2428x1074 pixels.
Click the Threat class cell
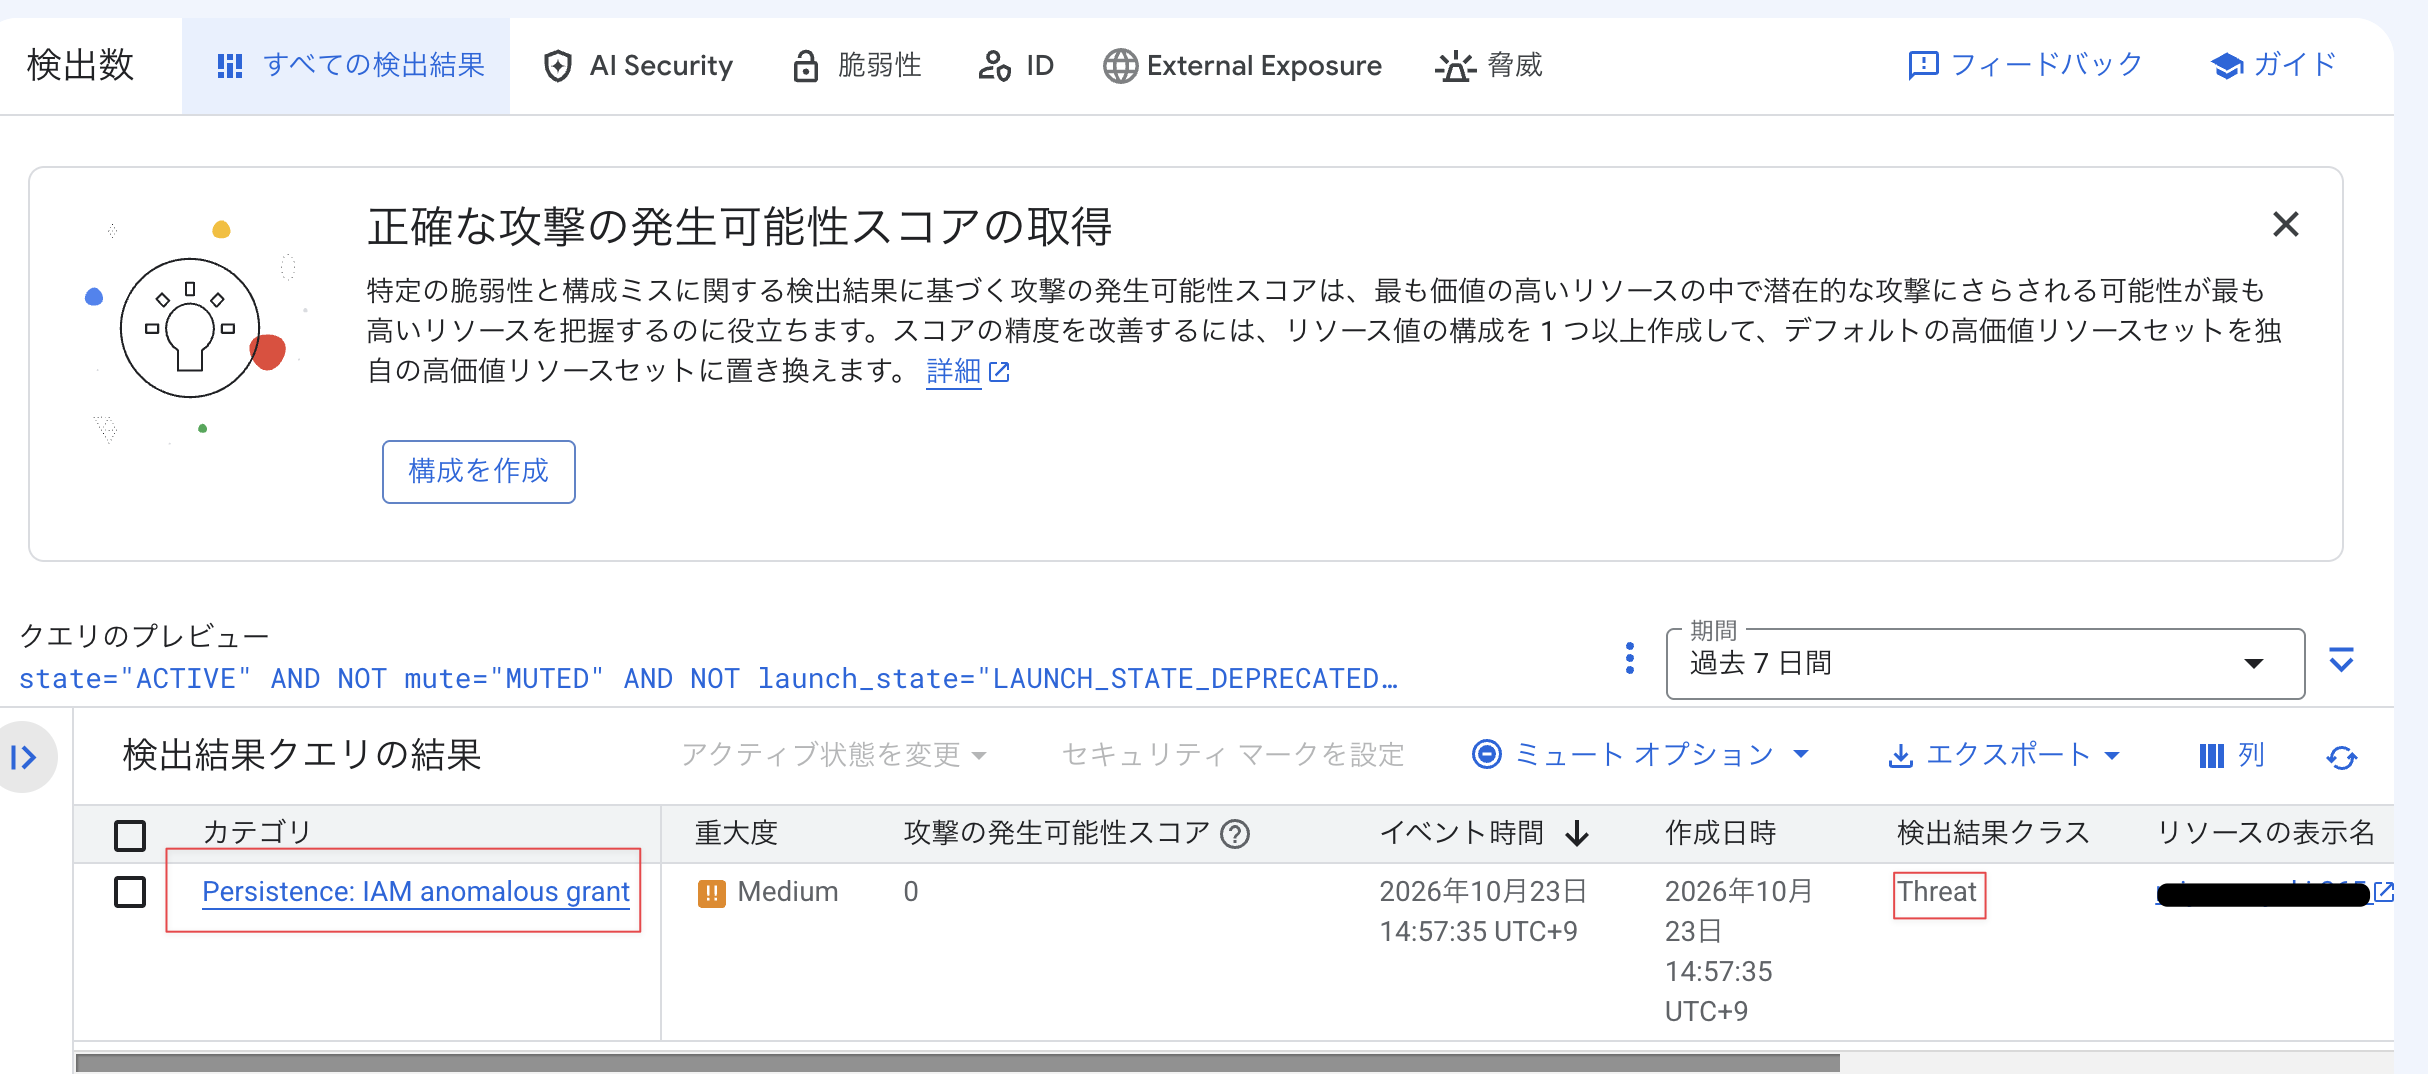coord(1937,892)
